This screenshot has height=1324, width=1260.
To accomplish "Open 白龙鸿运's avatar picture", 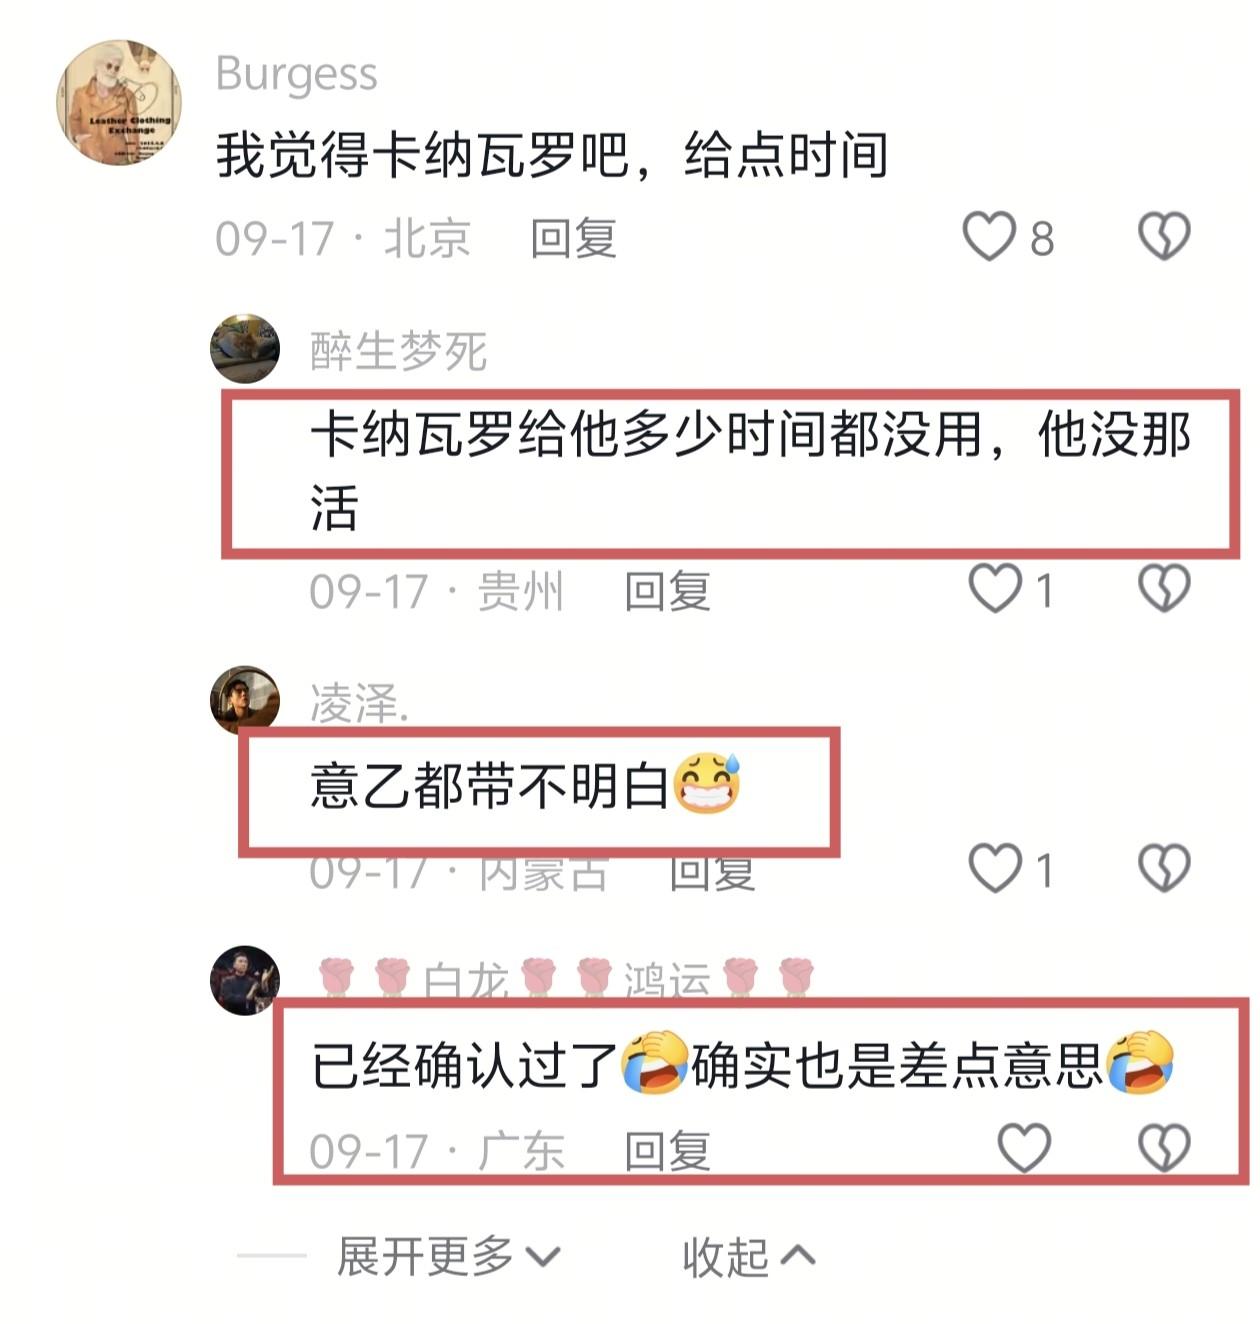I will [245, 980].
